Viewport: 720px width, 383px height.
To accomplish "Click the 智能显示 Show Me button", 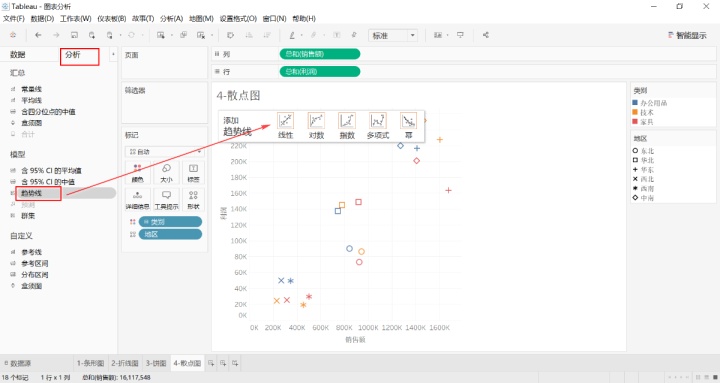I will point(687,35).
